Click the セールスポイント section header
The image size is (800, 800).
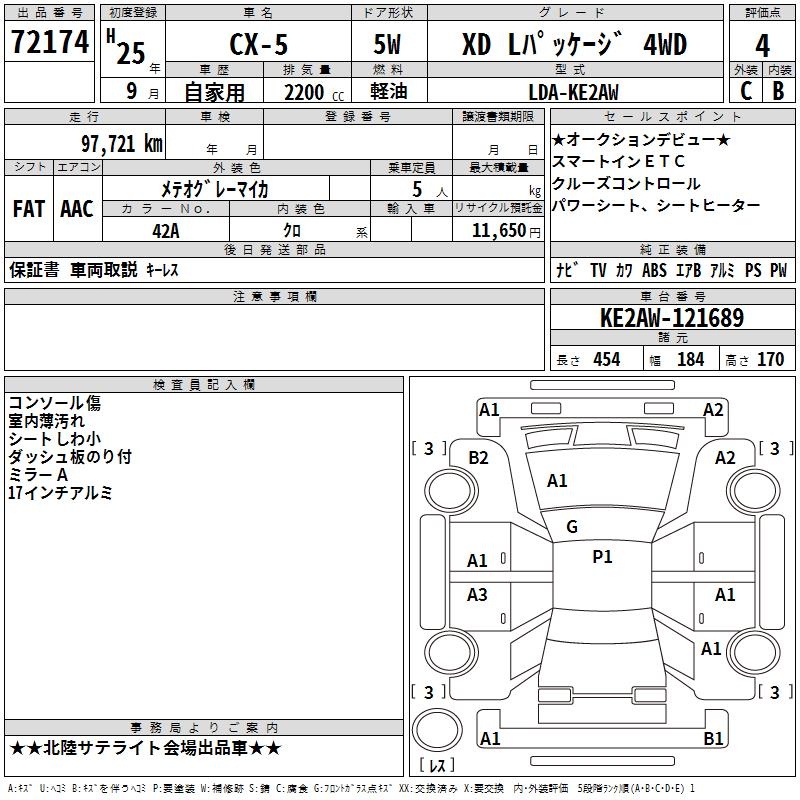(x=672, y=116)
